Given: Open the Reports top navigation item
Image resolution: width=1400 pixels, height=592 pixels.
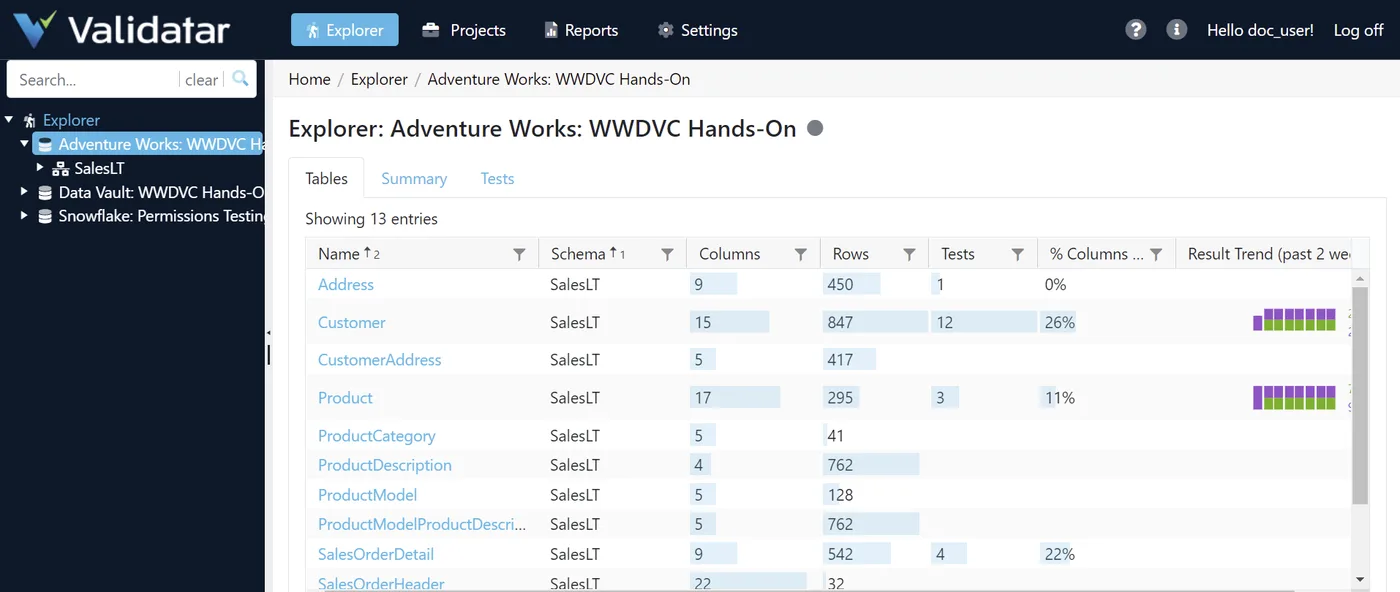Looking at the screenshot, I should (x=581, y=30).
